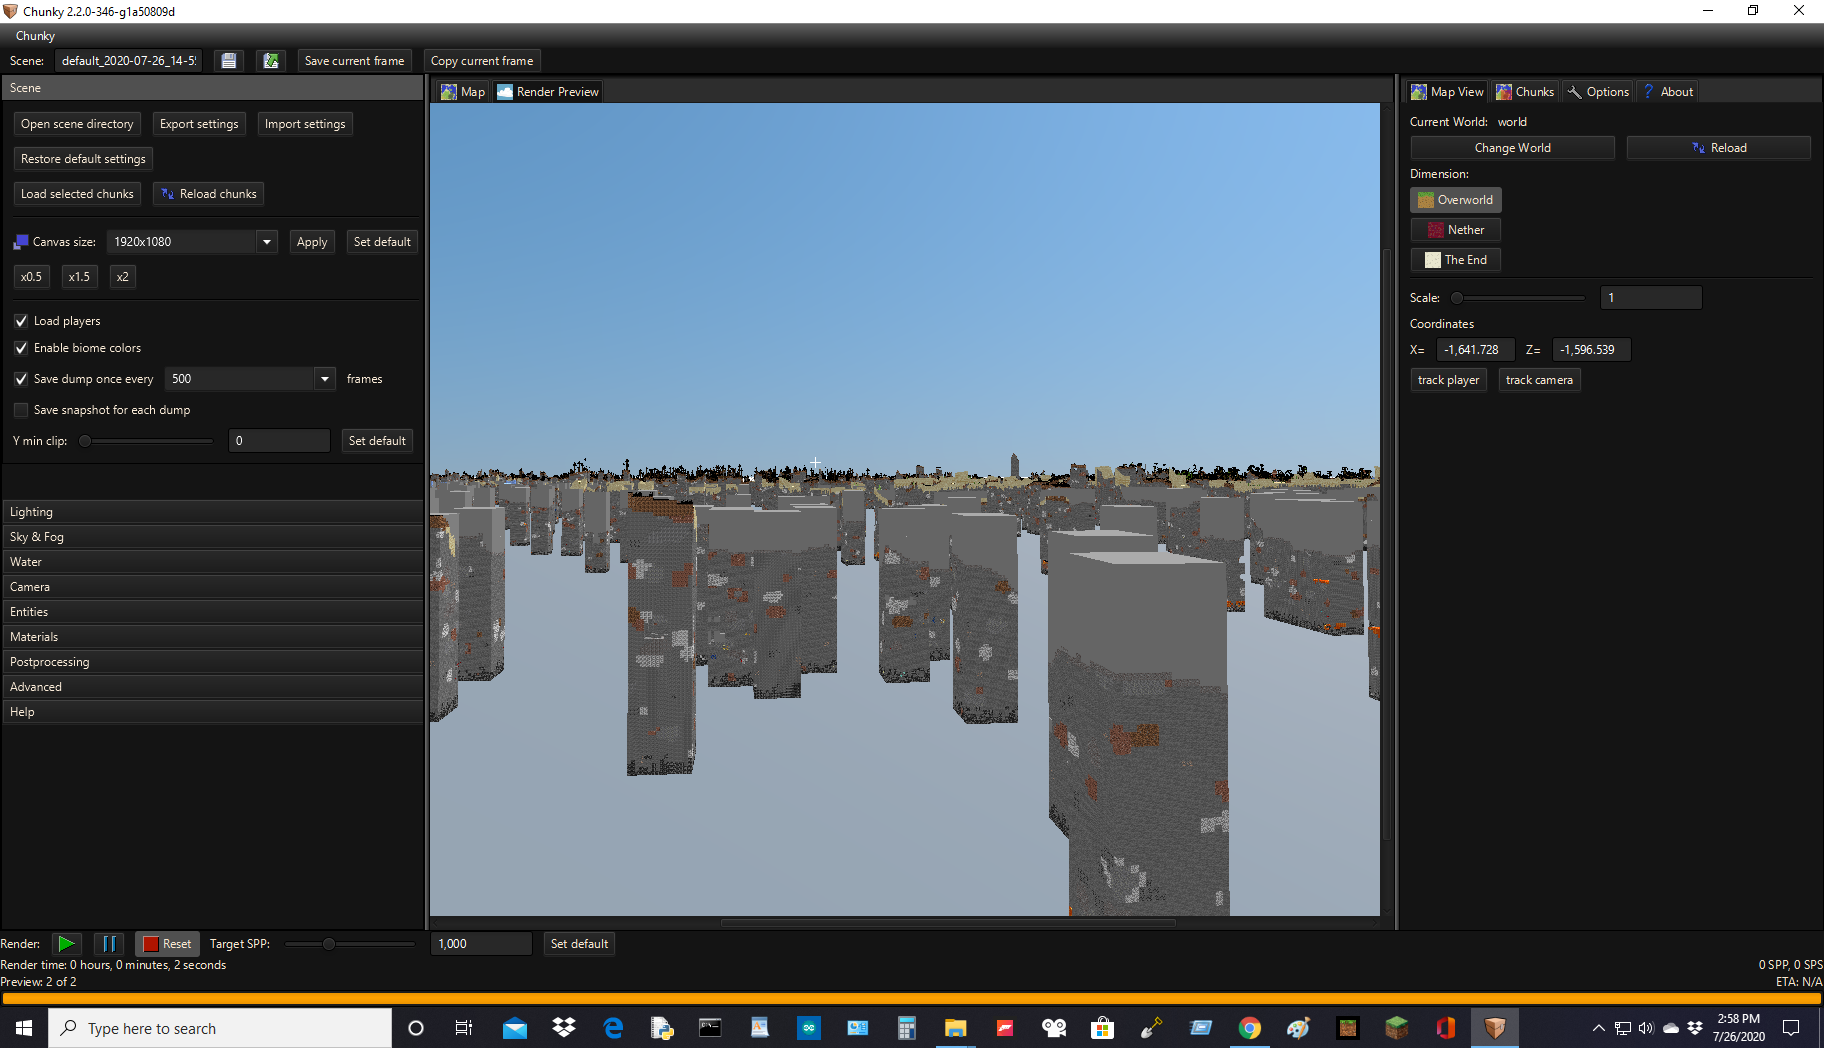The image size is (1824, 1048).
Task: Toggle Enable biome colors off
Action: click(20, 347)
